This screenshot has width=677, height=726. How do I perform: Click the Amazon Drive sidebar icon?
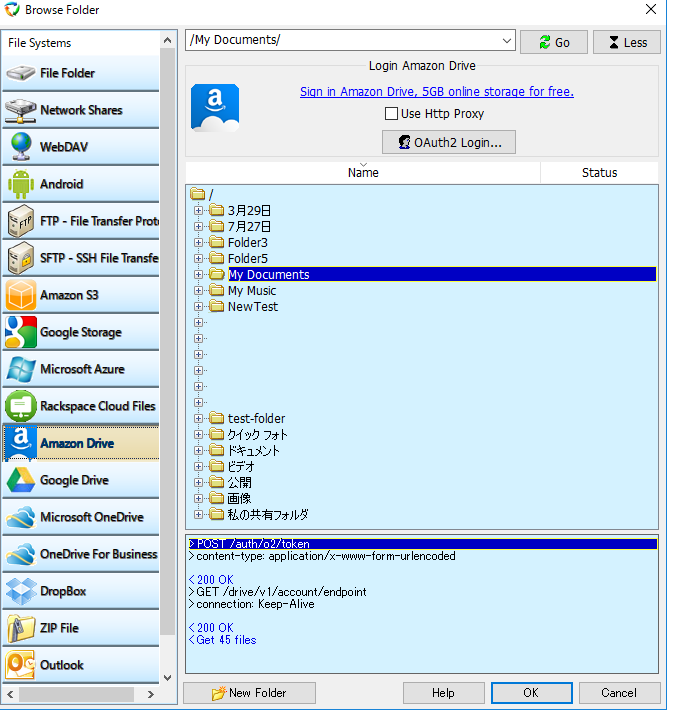pos(20,443)
